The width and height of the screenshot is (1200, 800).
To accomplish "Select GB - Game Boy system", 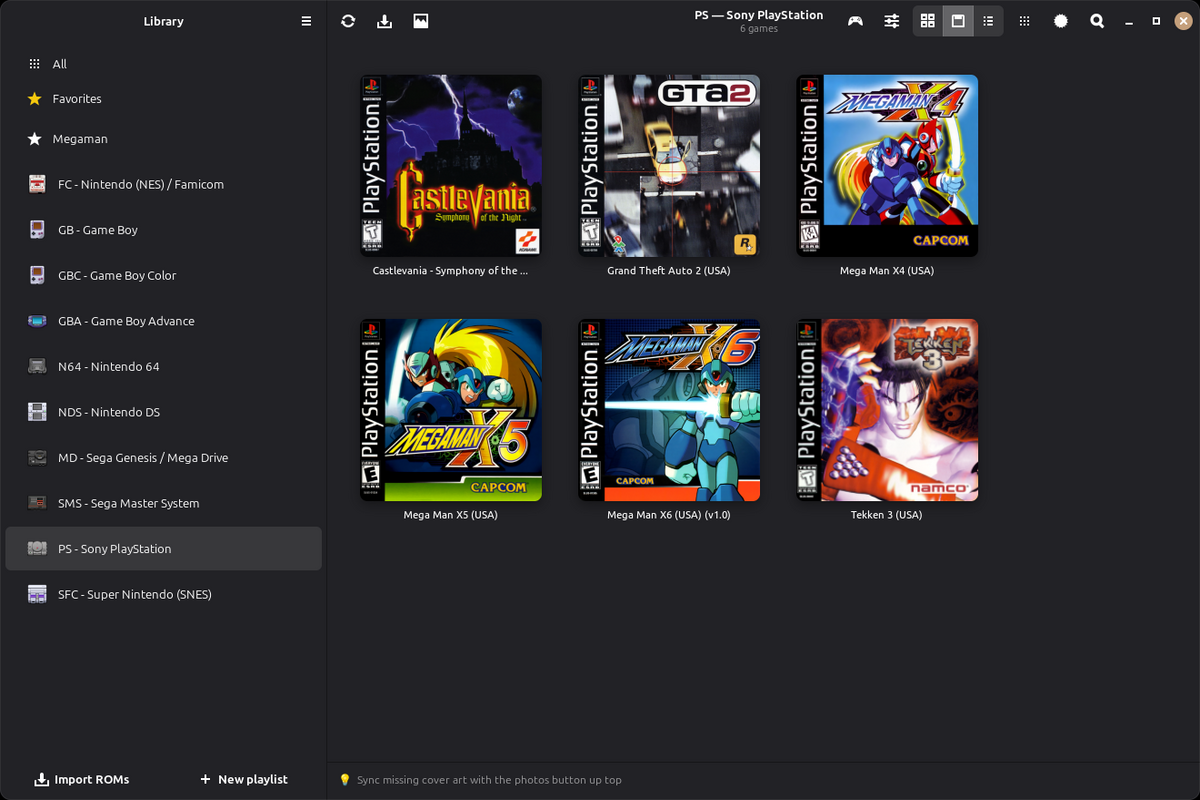I will tap(164, 230).
